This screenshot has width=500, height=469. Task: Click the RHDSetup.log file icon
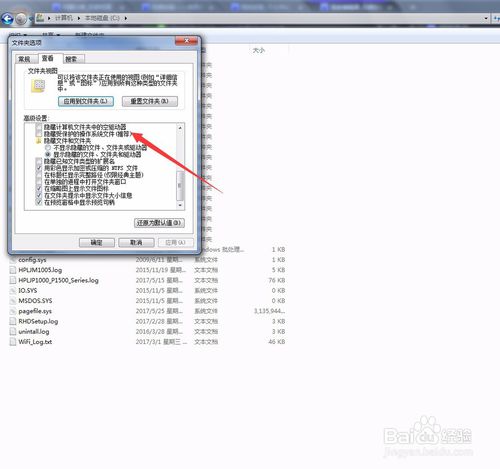click(x=13, y=321)
